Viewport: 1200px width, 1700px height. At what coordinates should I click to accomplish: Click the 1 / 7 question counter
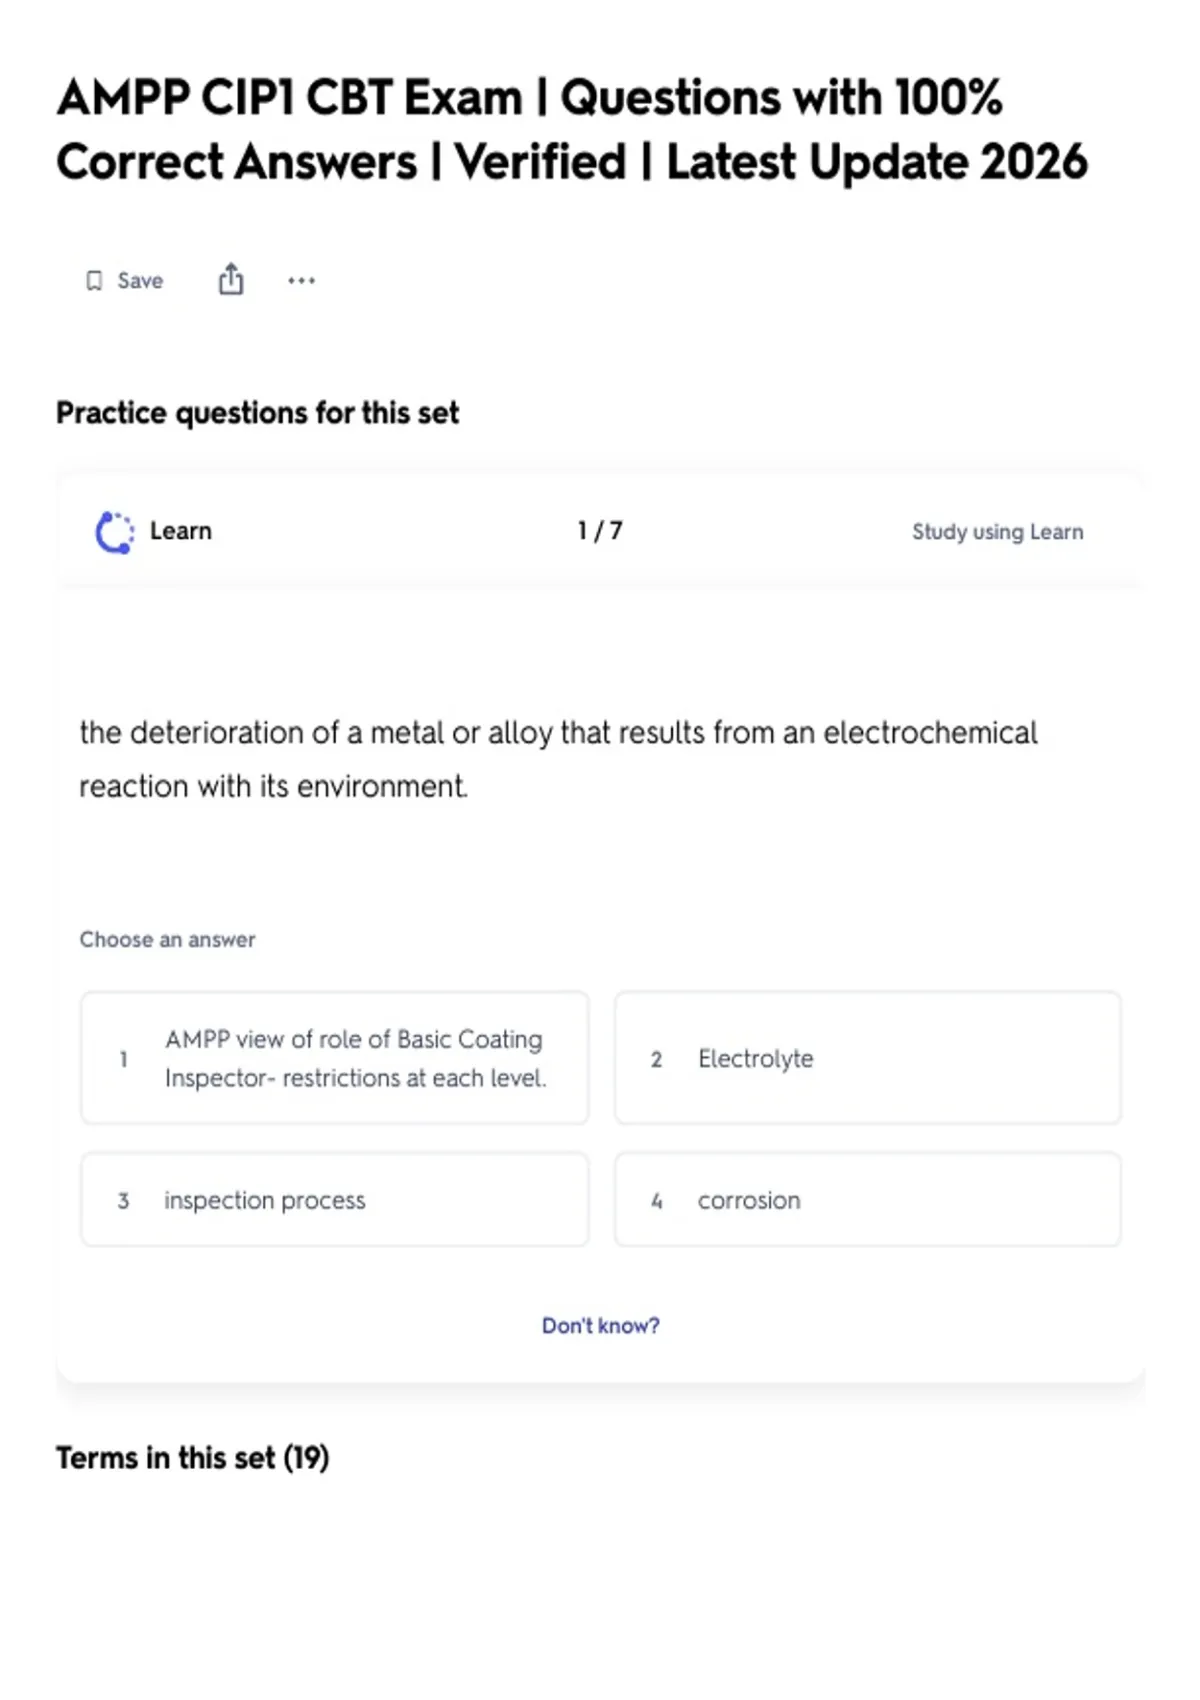(x=600, y=531)
